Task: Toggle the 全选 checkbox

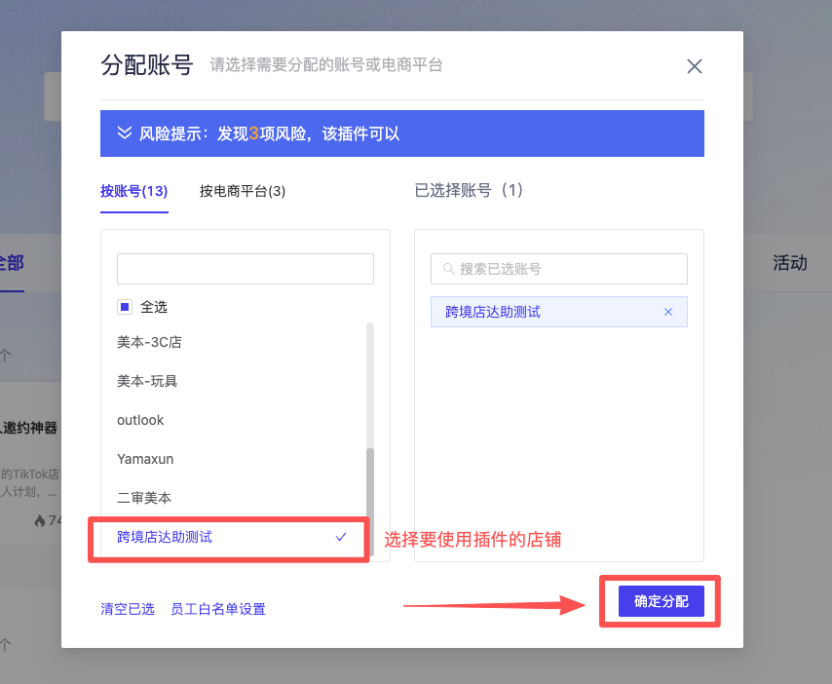Action: point(125,307)
